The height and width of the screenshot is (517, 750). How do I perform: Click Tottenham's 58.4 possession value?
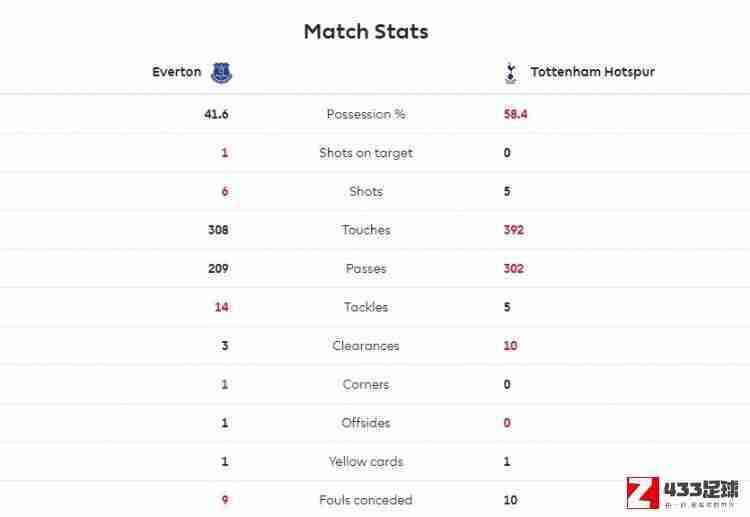click(x=515, y=114)
